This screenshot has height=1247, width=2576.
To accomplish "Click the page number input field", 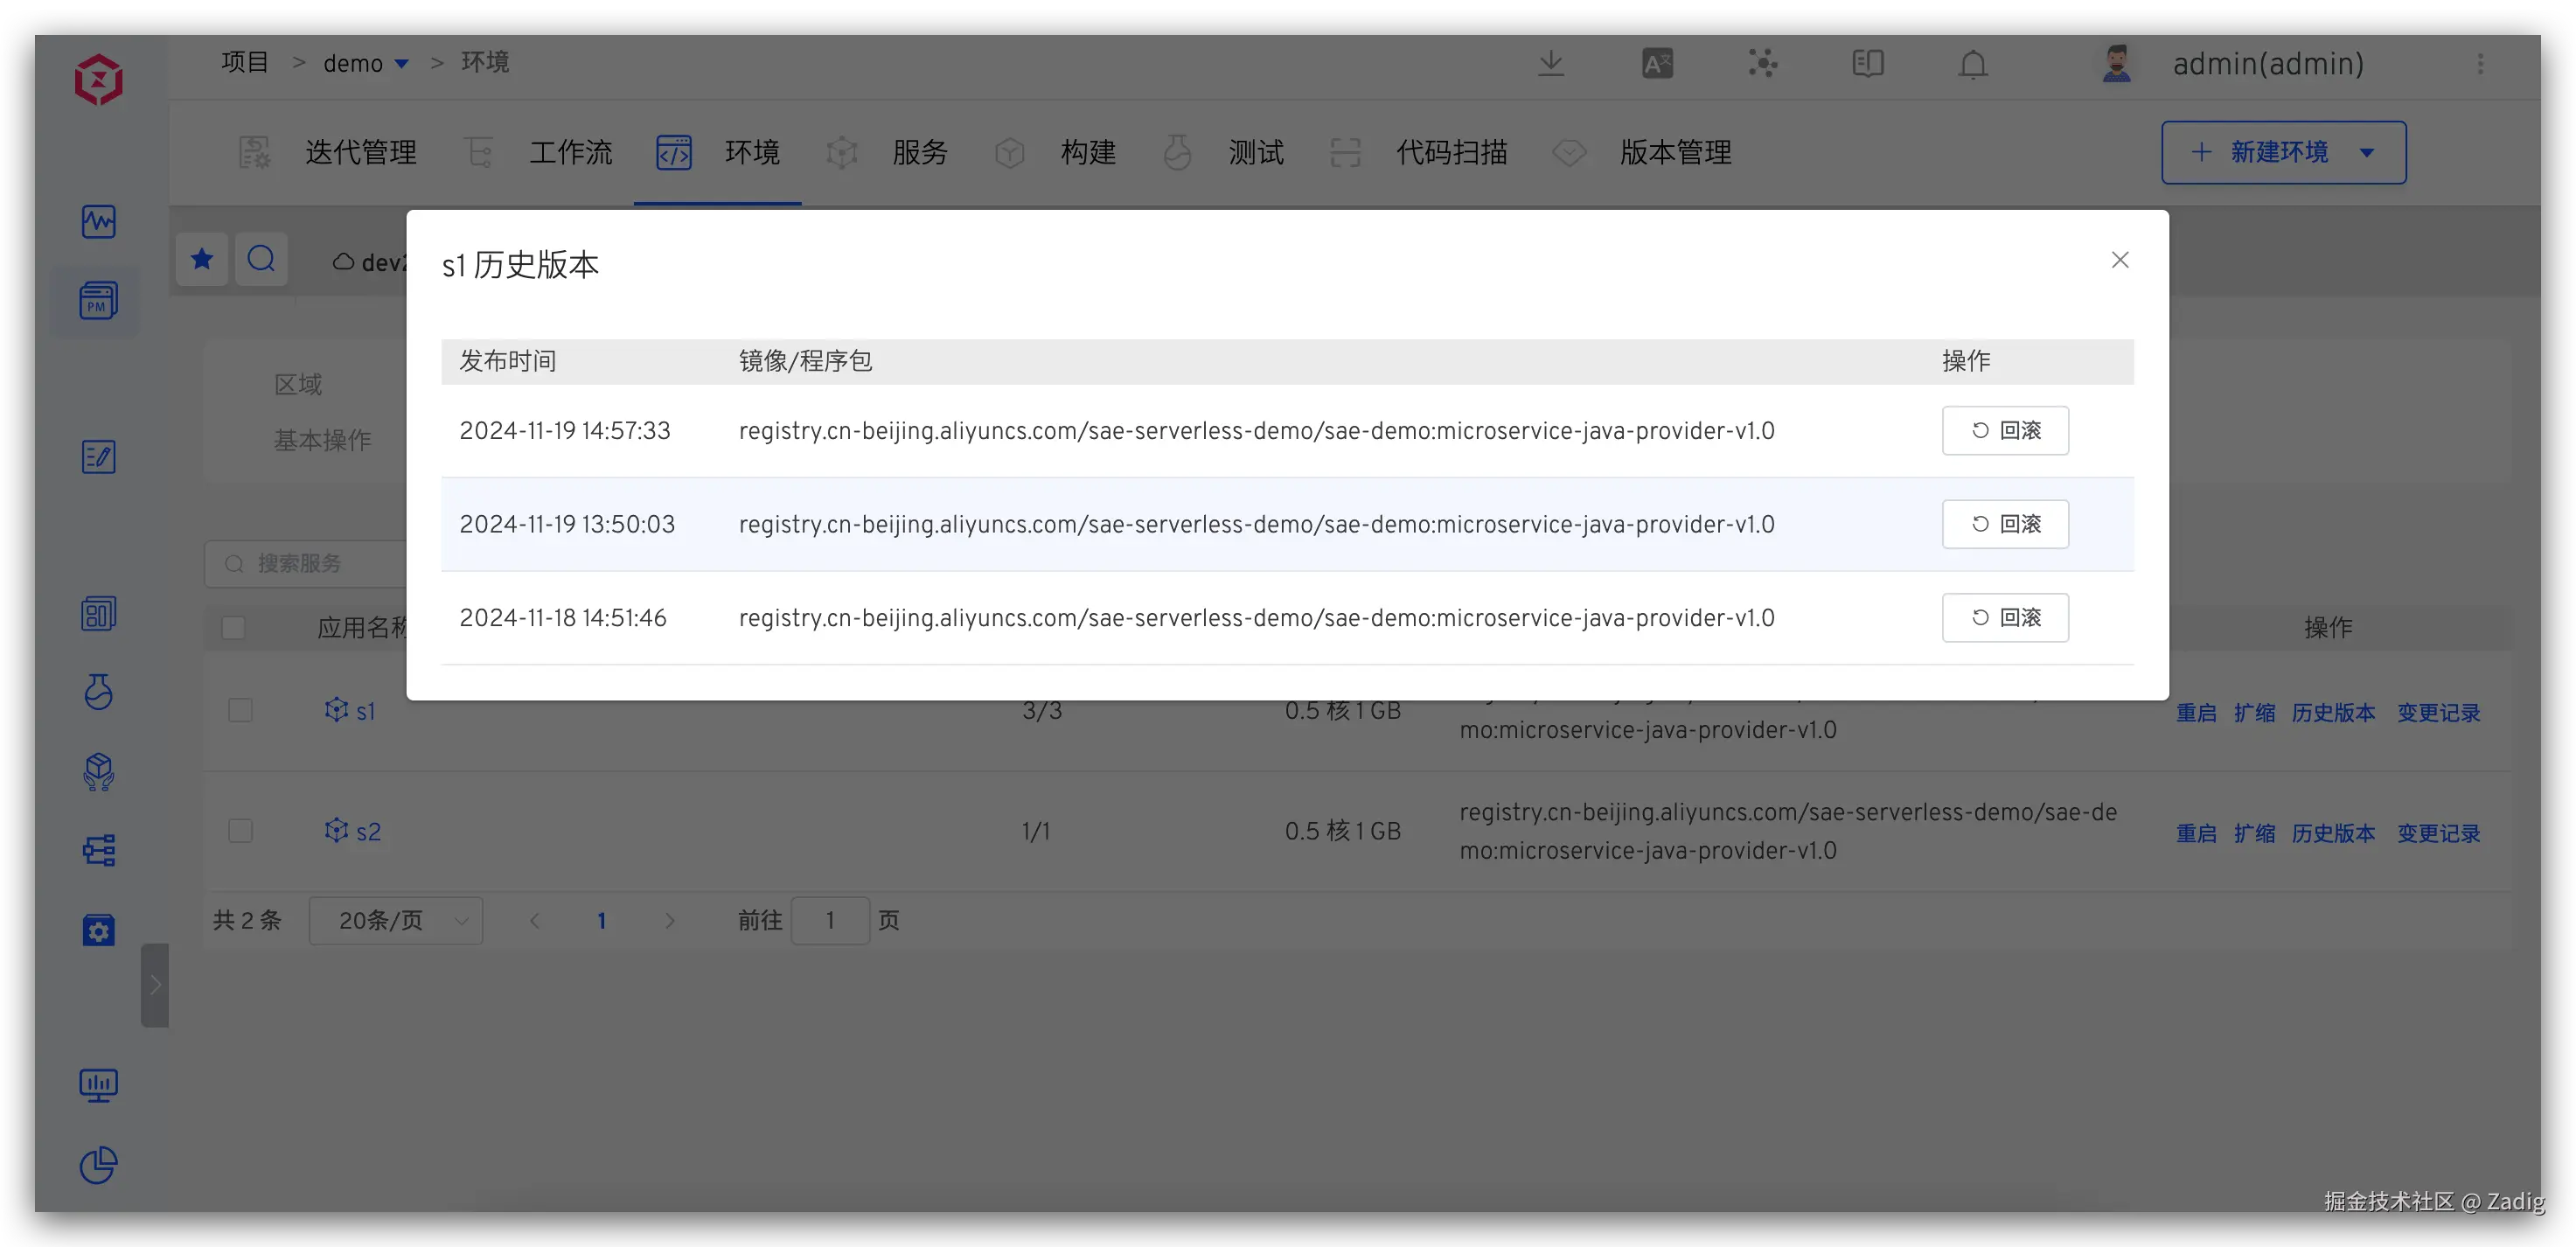I will 829,921.
